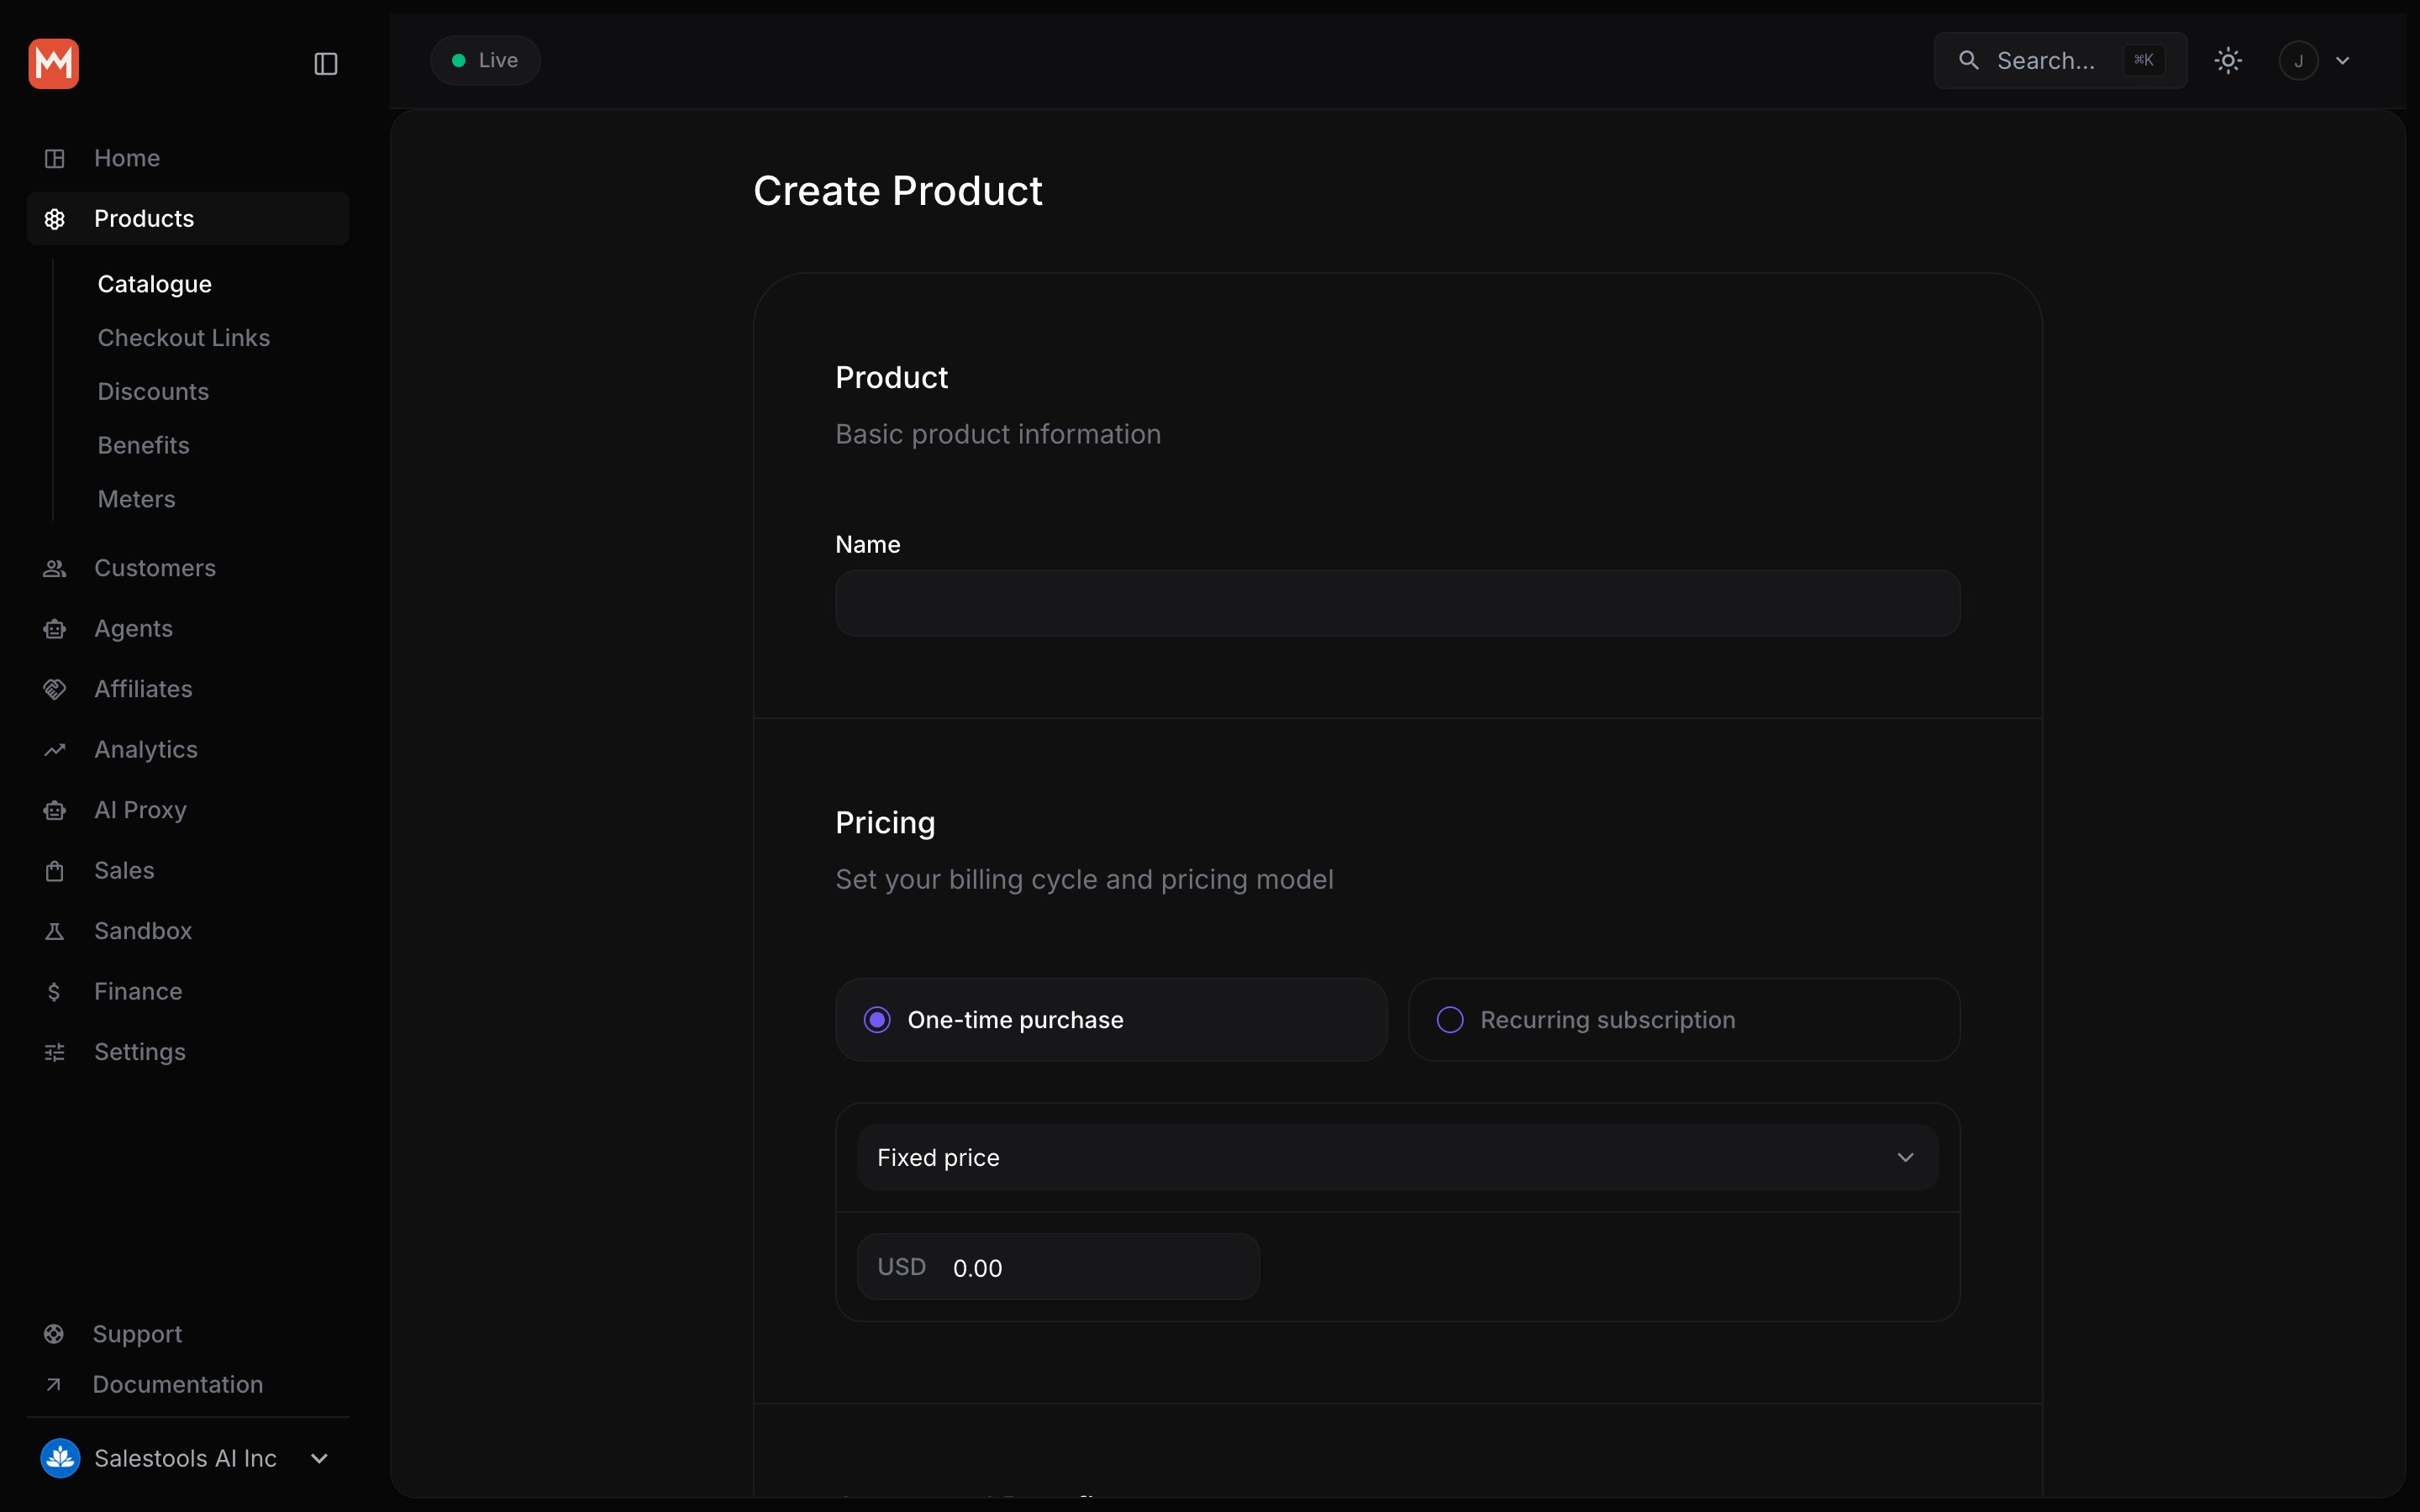Image resolution: width=2420 pixels, height=1512 pixels.
Task: Collapse the sidebar panel icon
Action: pyautogui.click(x=326, y=64)
